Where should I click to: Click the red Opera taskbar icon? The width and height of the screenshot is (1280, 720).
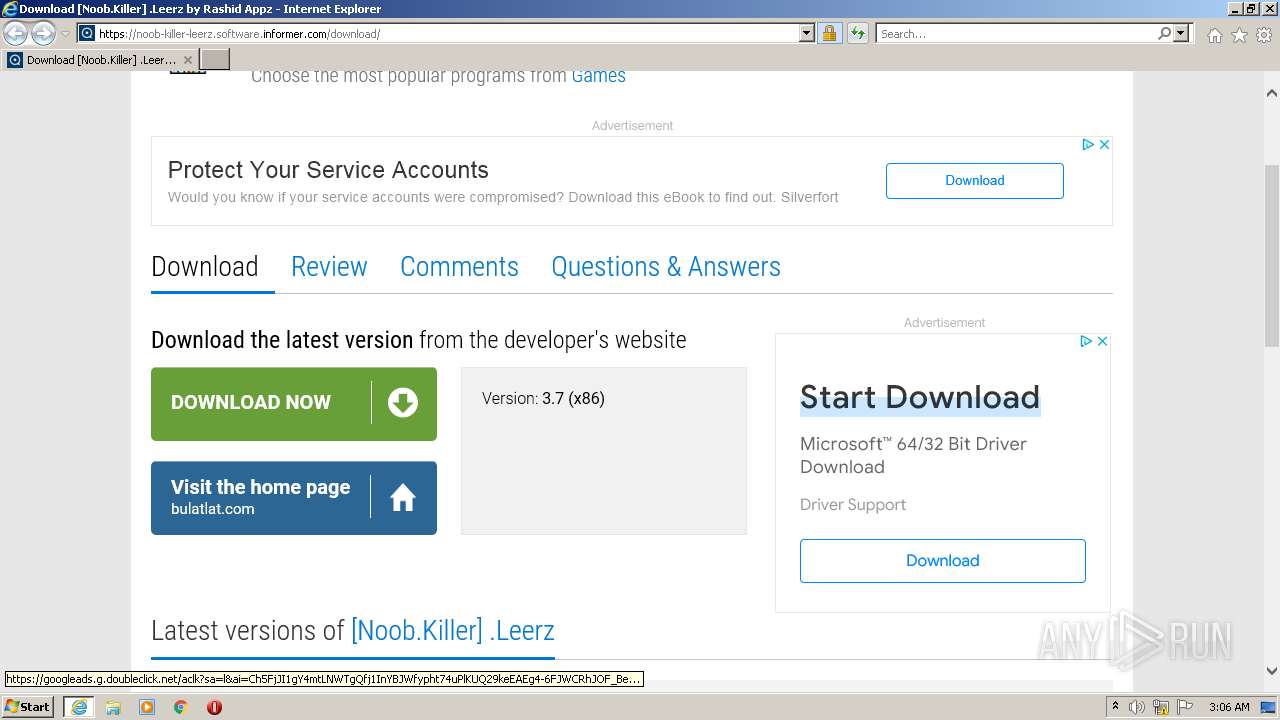click(x=214, y=707)
